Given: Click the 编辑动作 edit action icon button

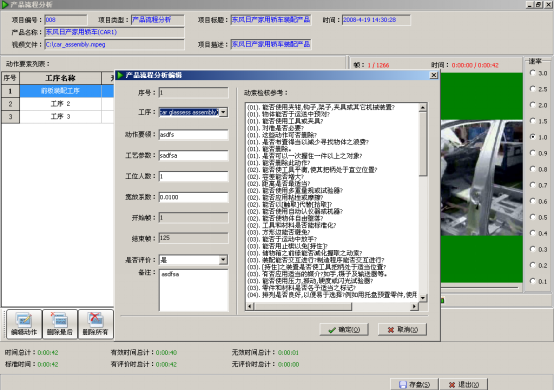Looking at the screenshot, I should pyautogui.click(x=24, y=324).
